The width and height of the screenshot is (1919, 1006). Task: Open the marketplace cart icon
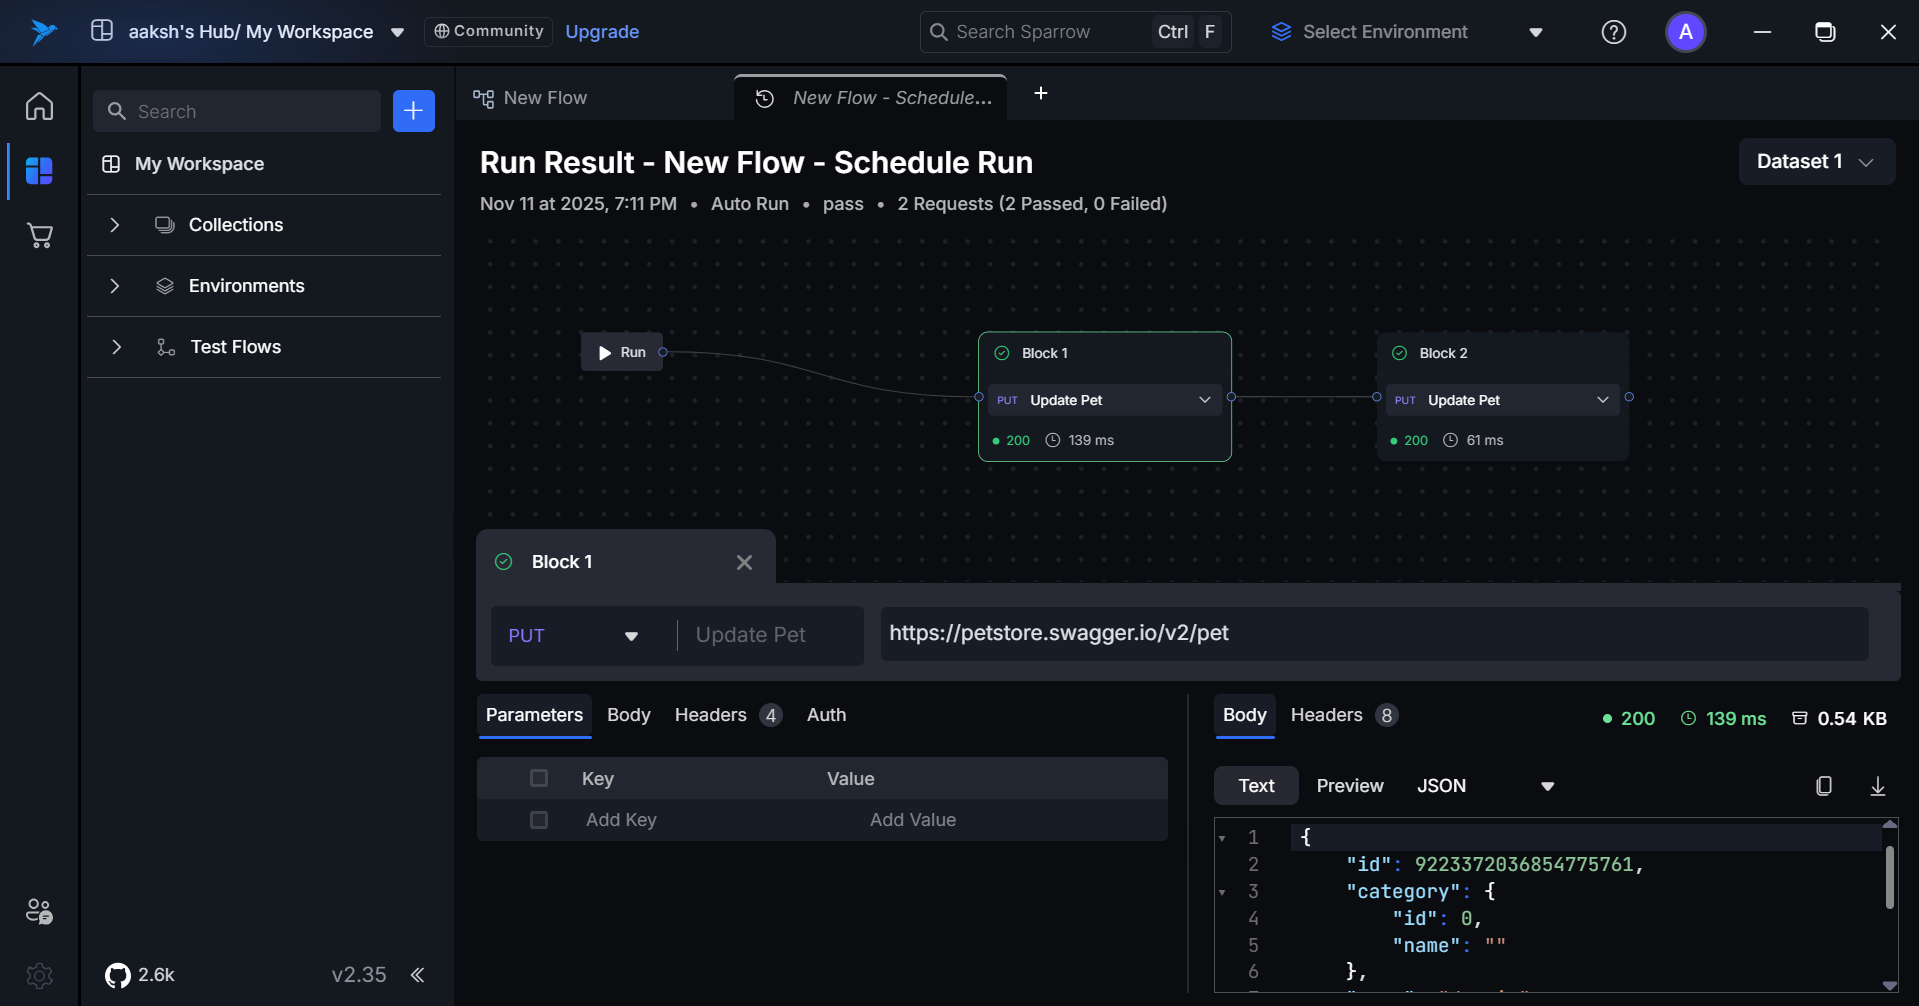click(x=40, y=236)
